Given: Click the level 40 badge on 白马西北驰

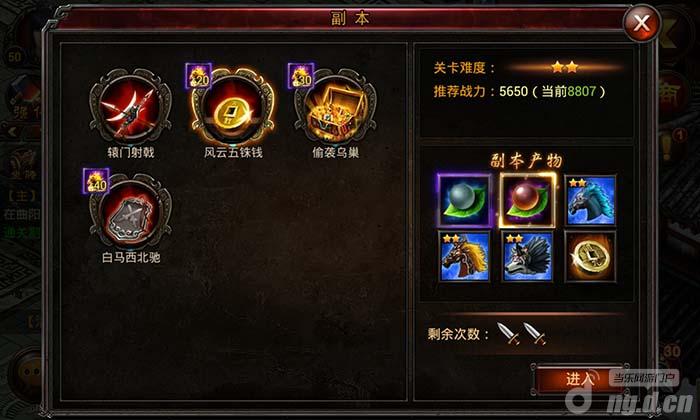Looking at the screenshot, I should (x=96, y=181).
